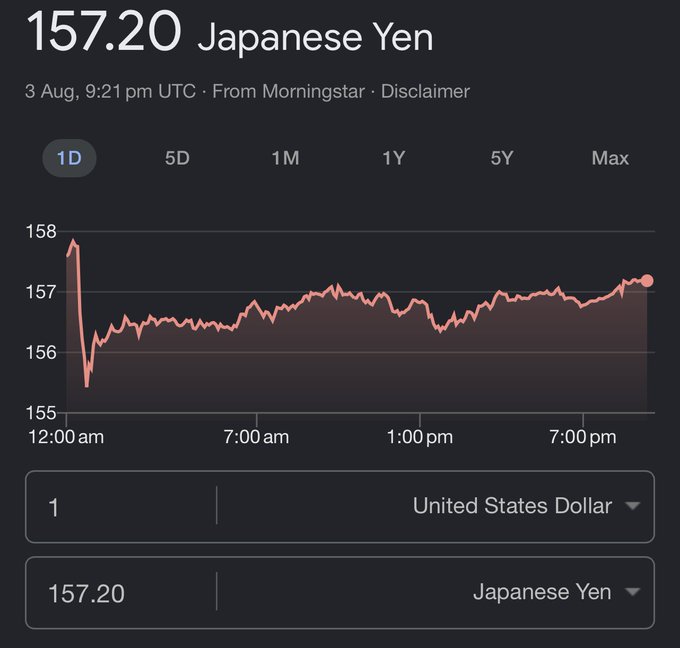The image size is (680, 648).
Task: Switch to the 5D time range
Action: coord(177,158)
